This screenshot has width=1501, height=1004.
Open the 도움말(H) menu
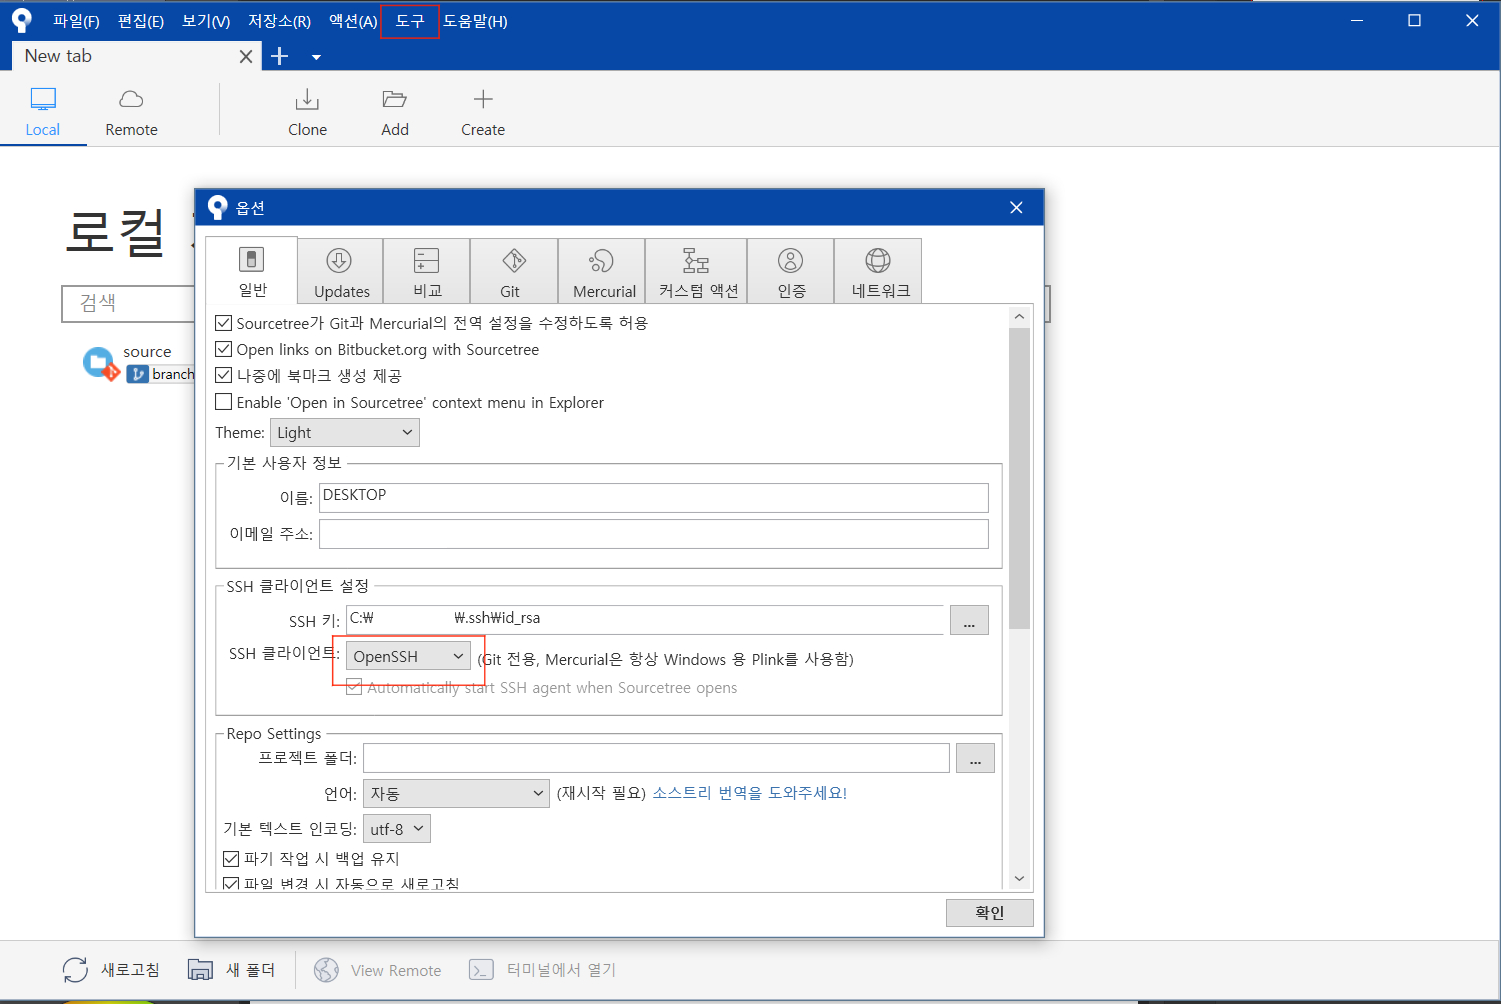475,21
